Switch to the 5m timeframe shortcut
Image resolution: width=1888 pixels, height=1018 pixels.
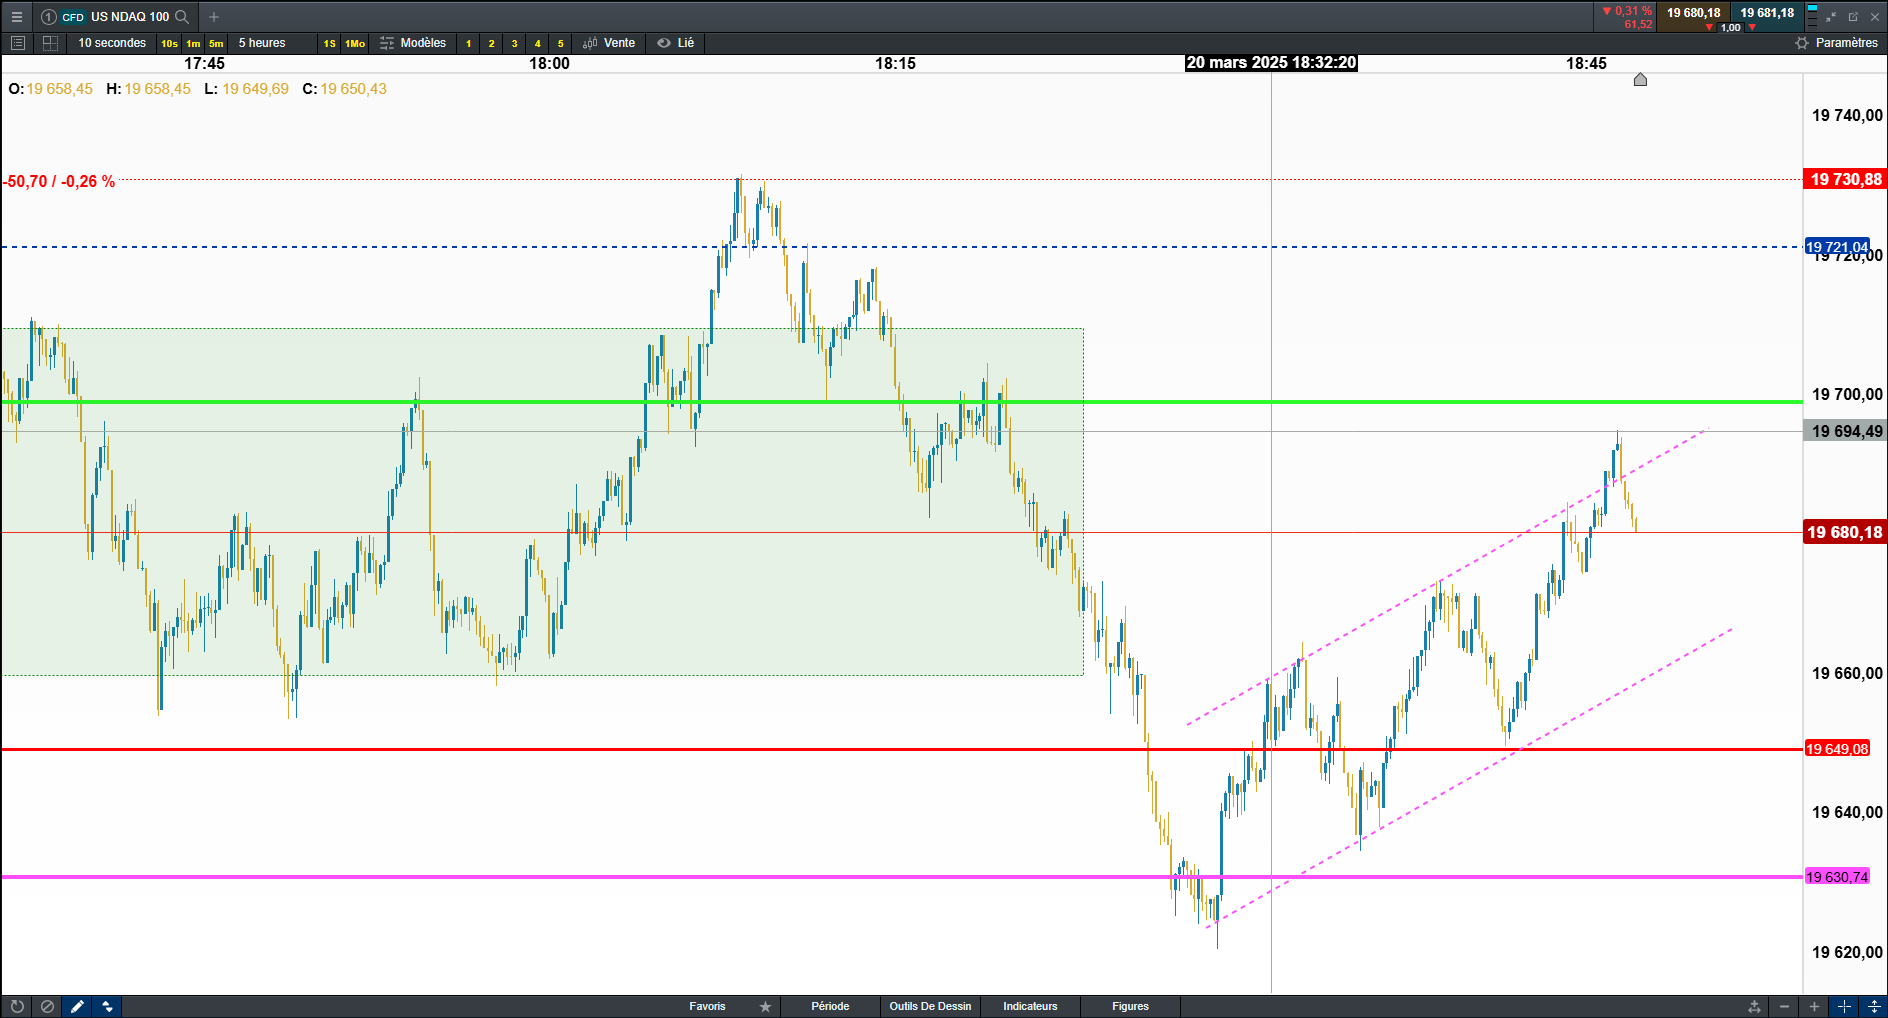(216, 43)
